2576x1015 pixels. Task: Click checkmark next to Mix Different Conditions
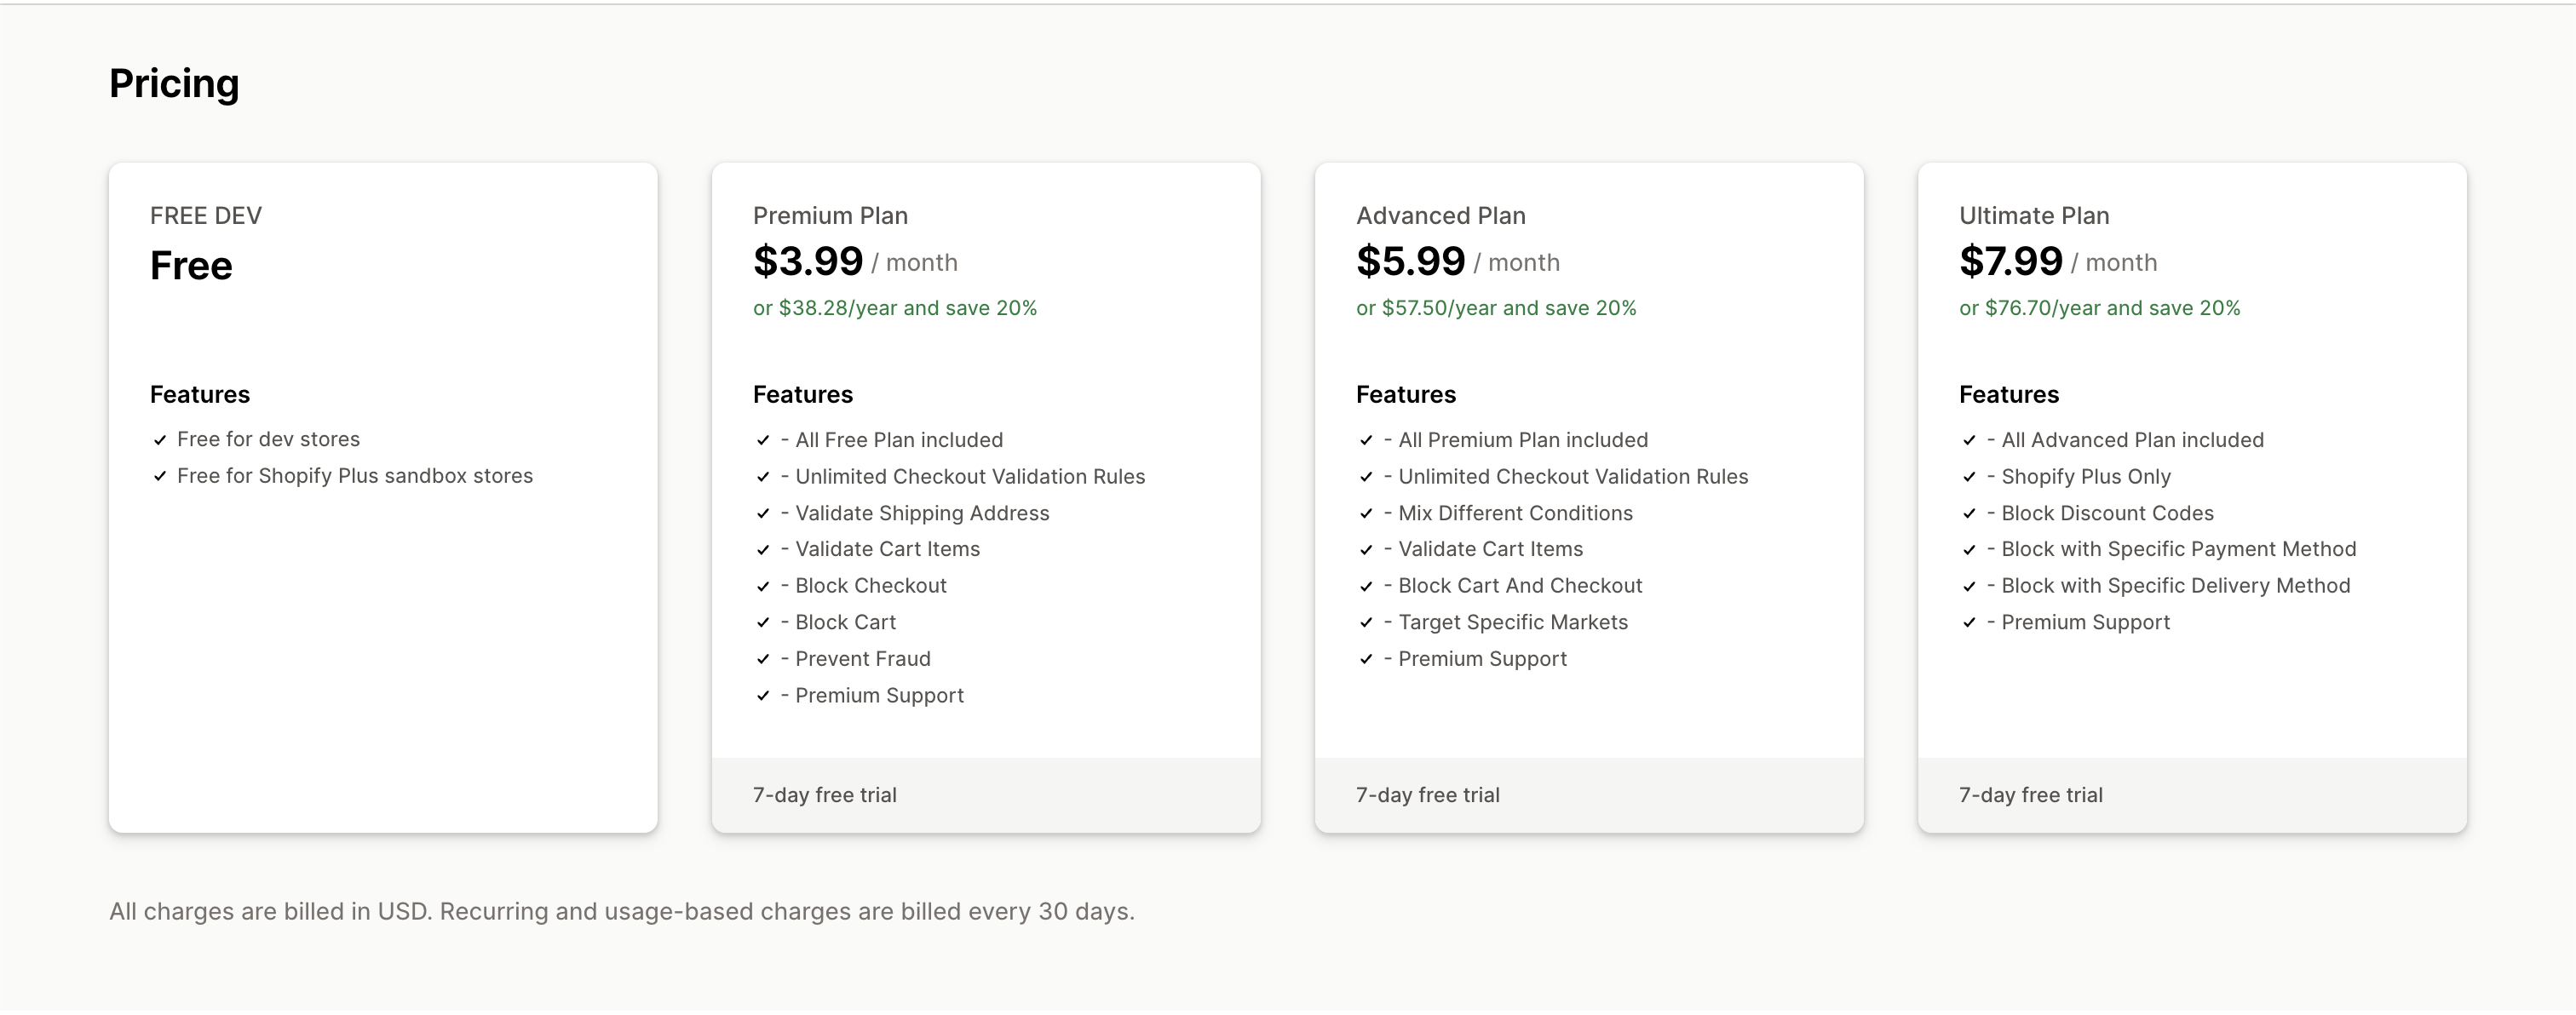pos(1366,514)
